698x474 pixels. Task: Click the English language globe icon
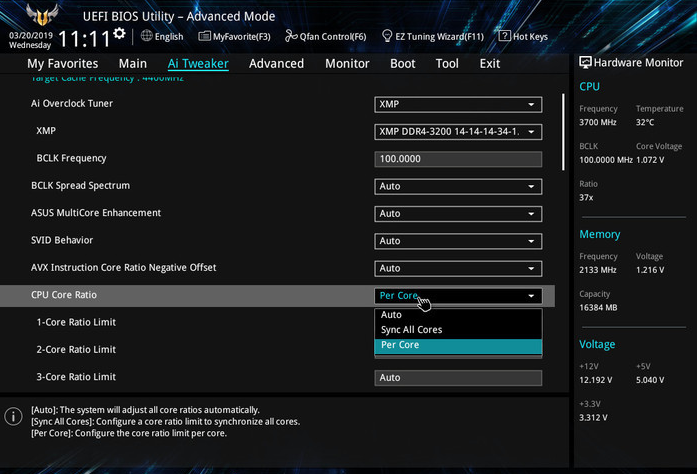point(147,36)
